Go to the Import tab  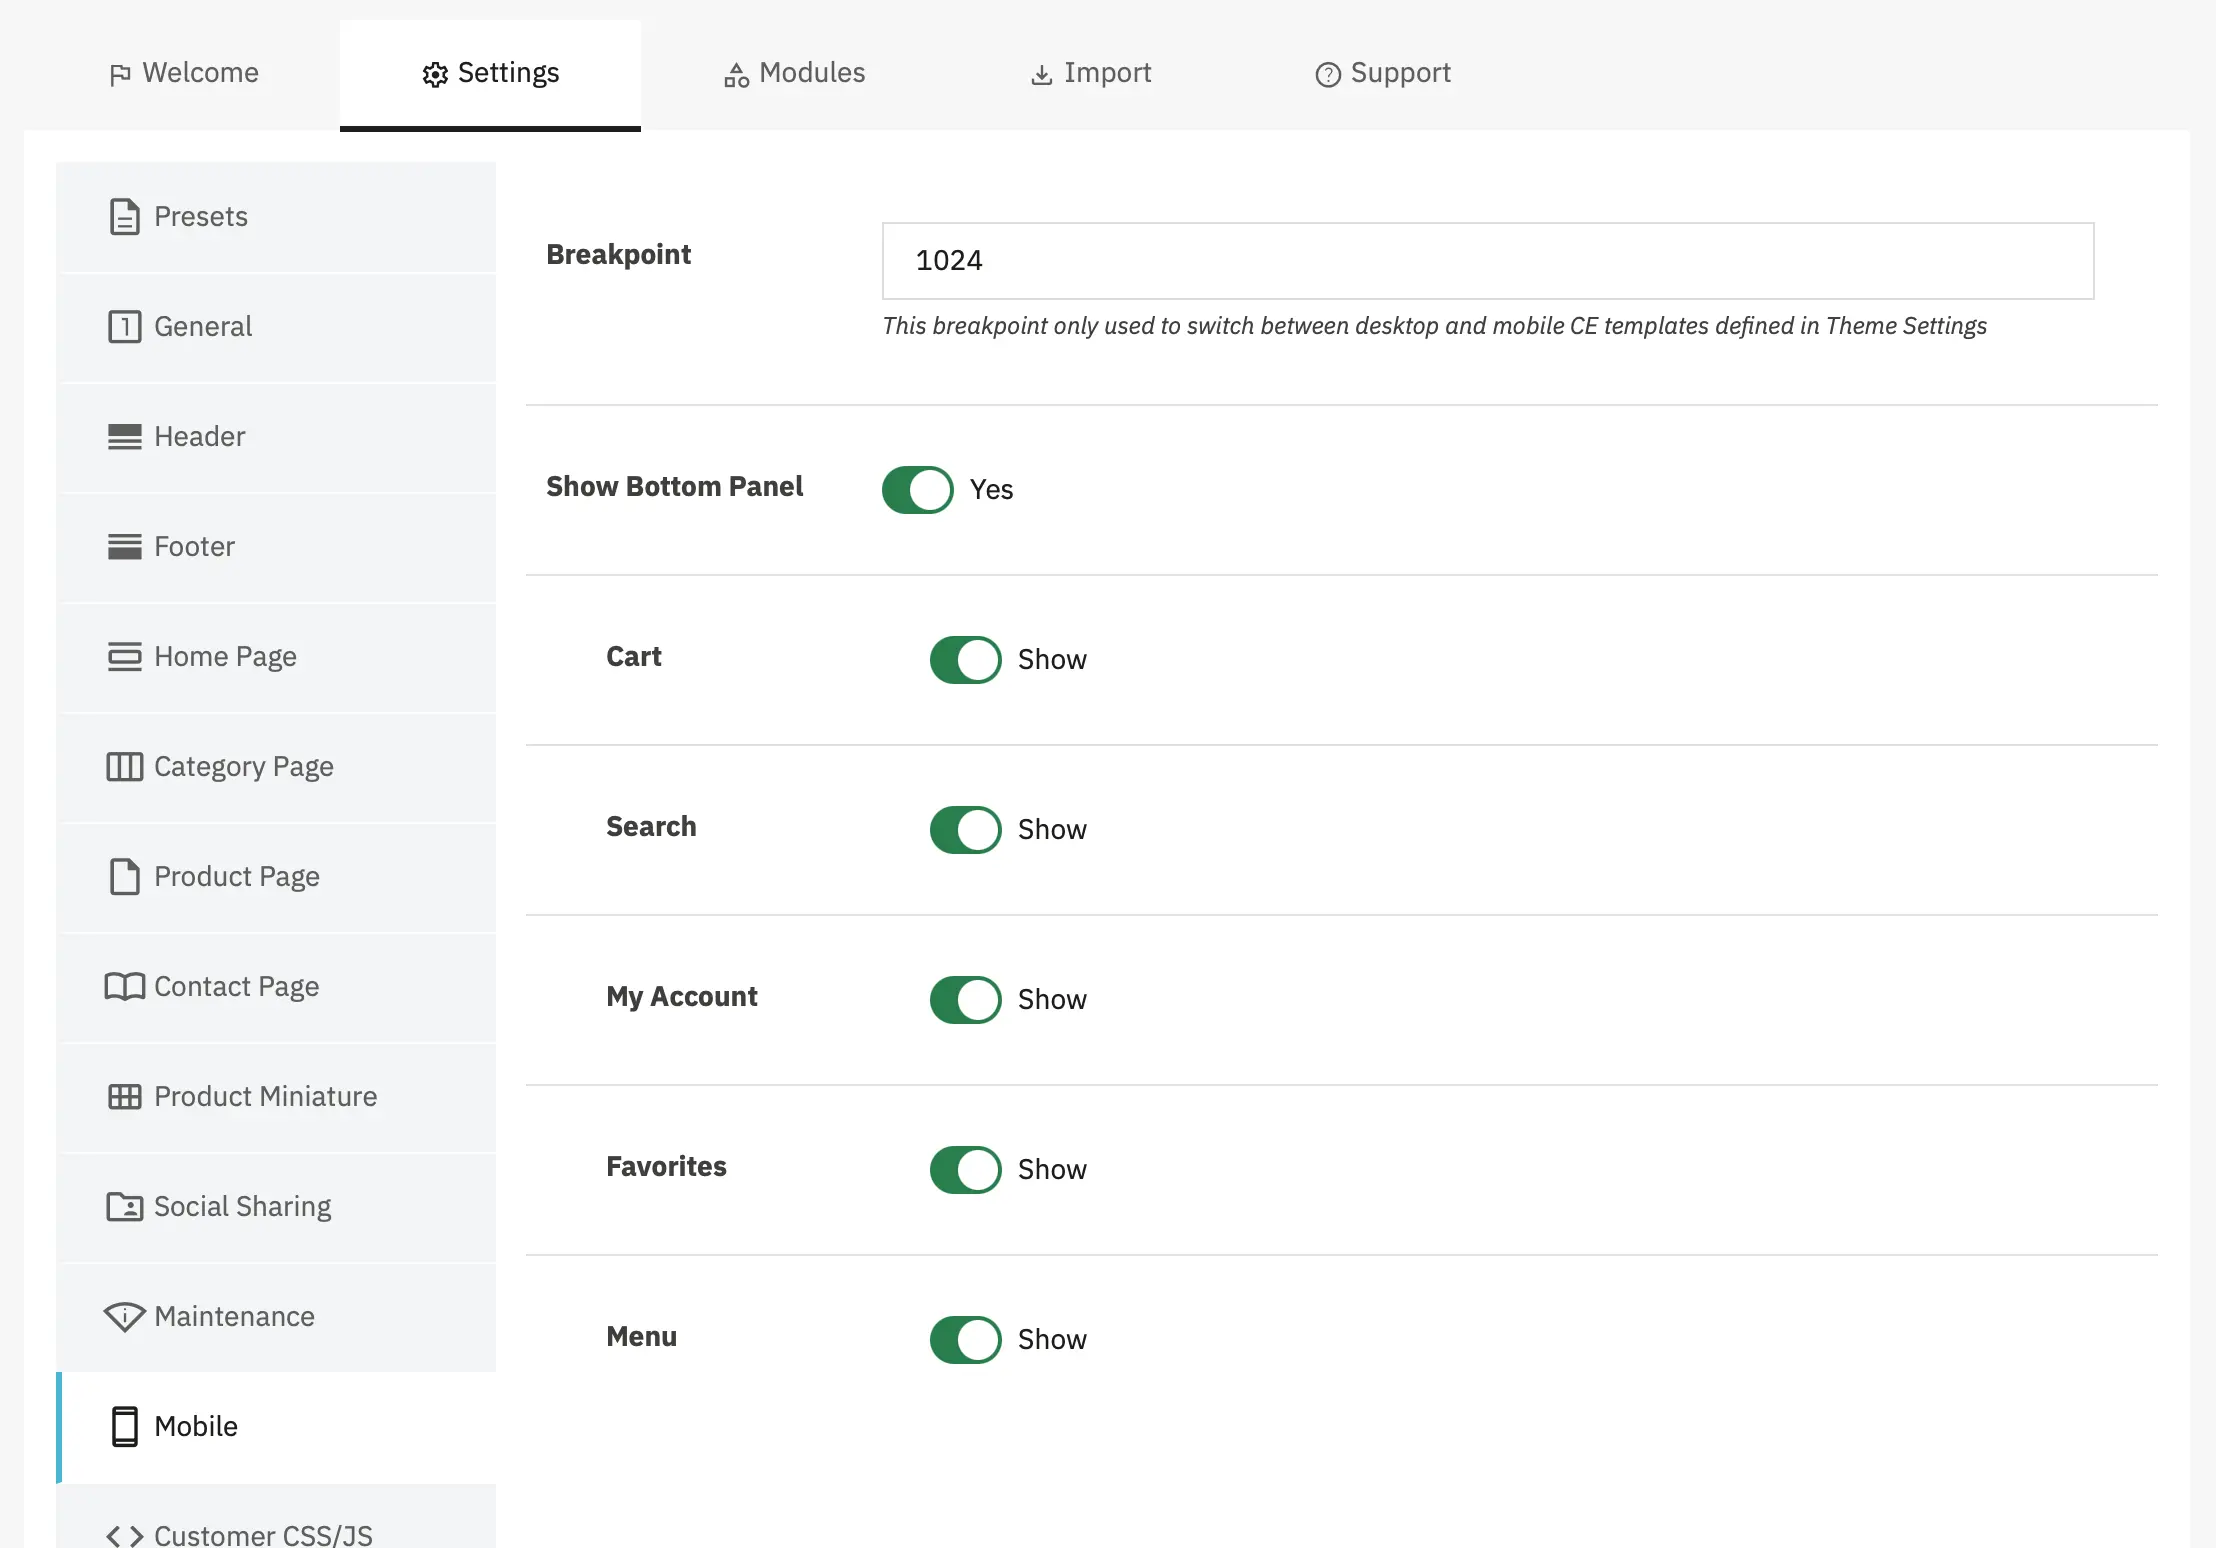[x=1091, y=75]
